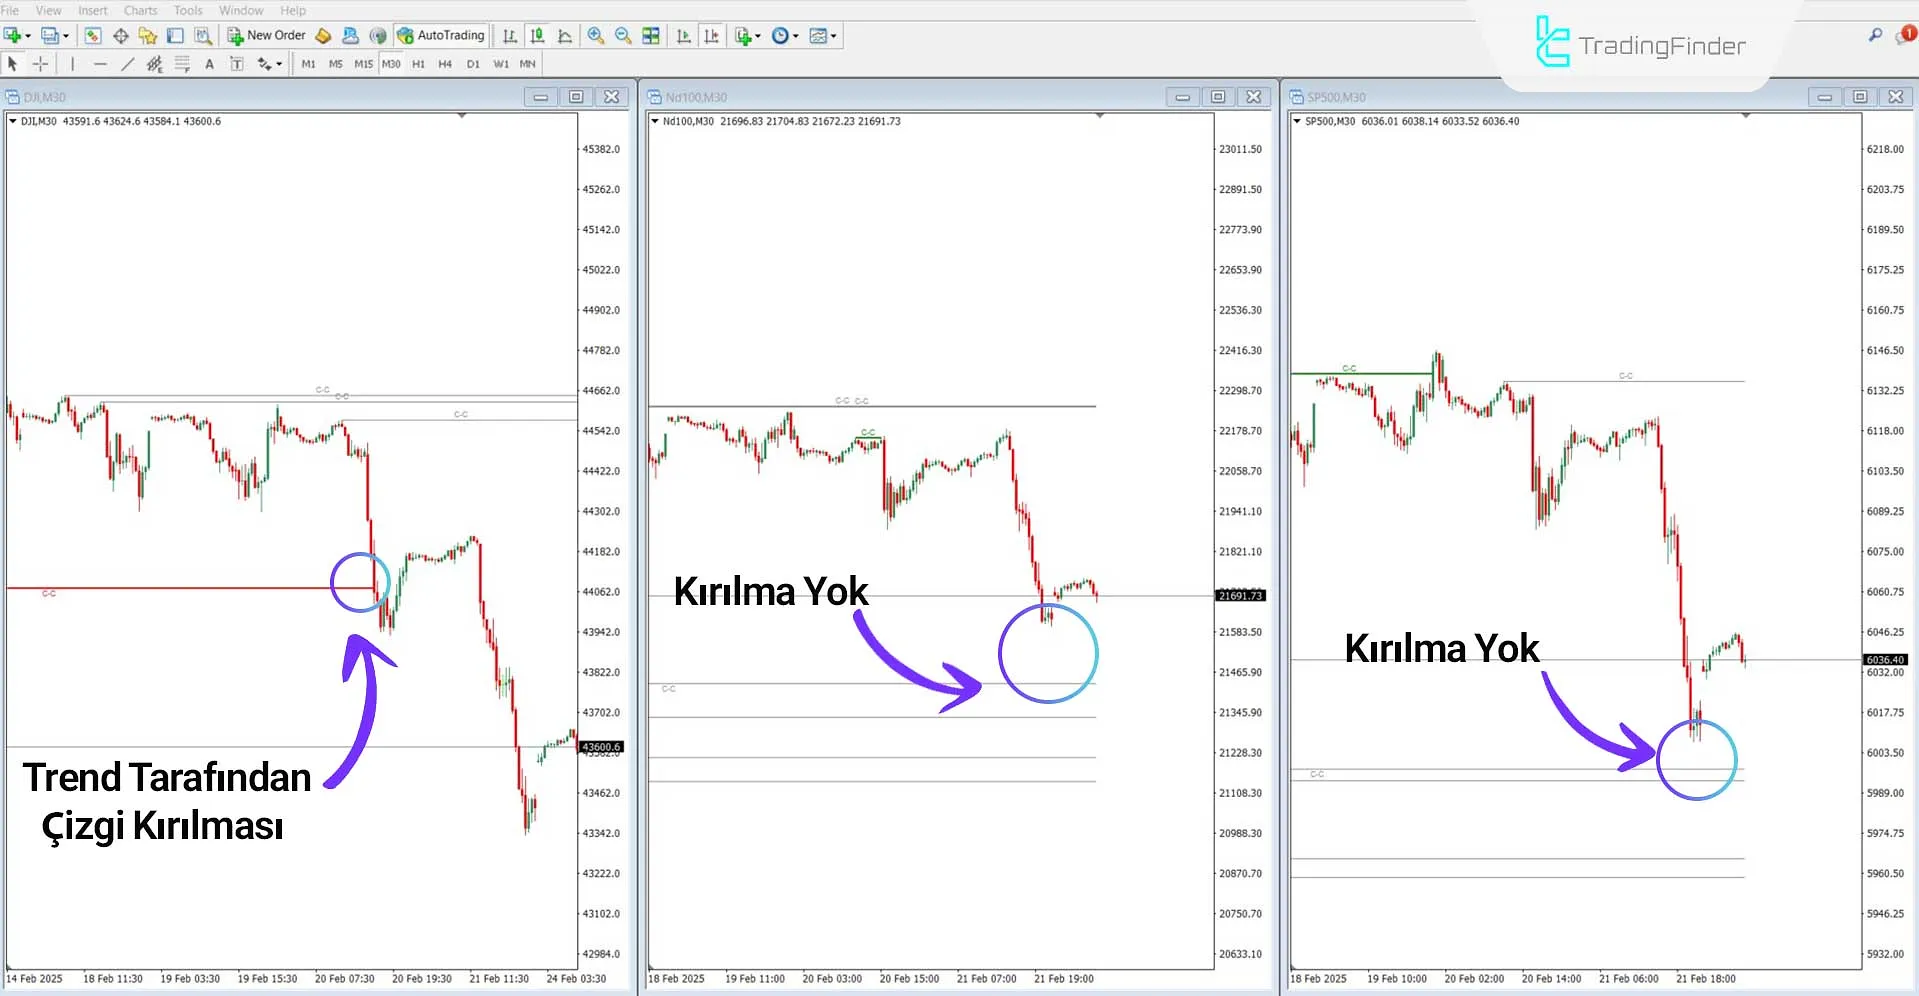Image resolution: width=1919 pixels, height=996 pixels.
Task: Zoom in on the active chart
Action: point(595,35)
